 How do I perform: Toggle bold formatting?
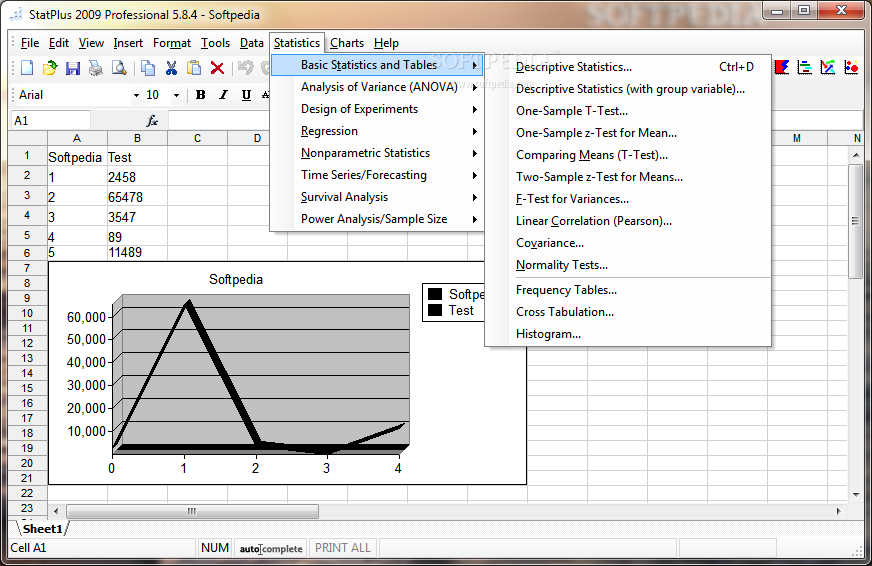pyautogui.click(x=201, y=95)
